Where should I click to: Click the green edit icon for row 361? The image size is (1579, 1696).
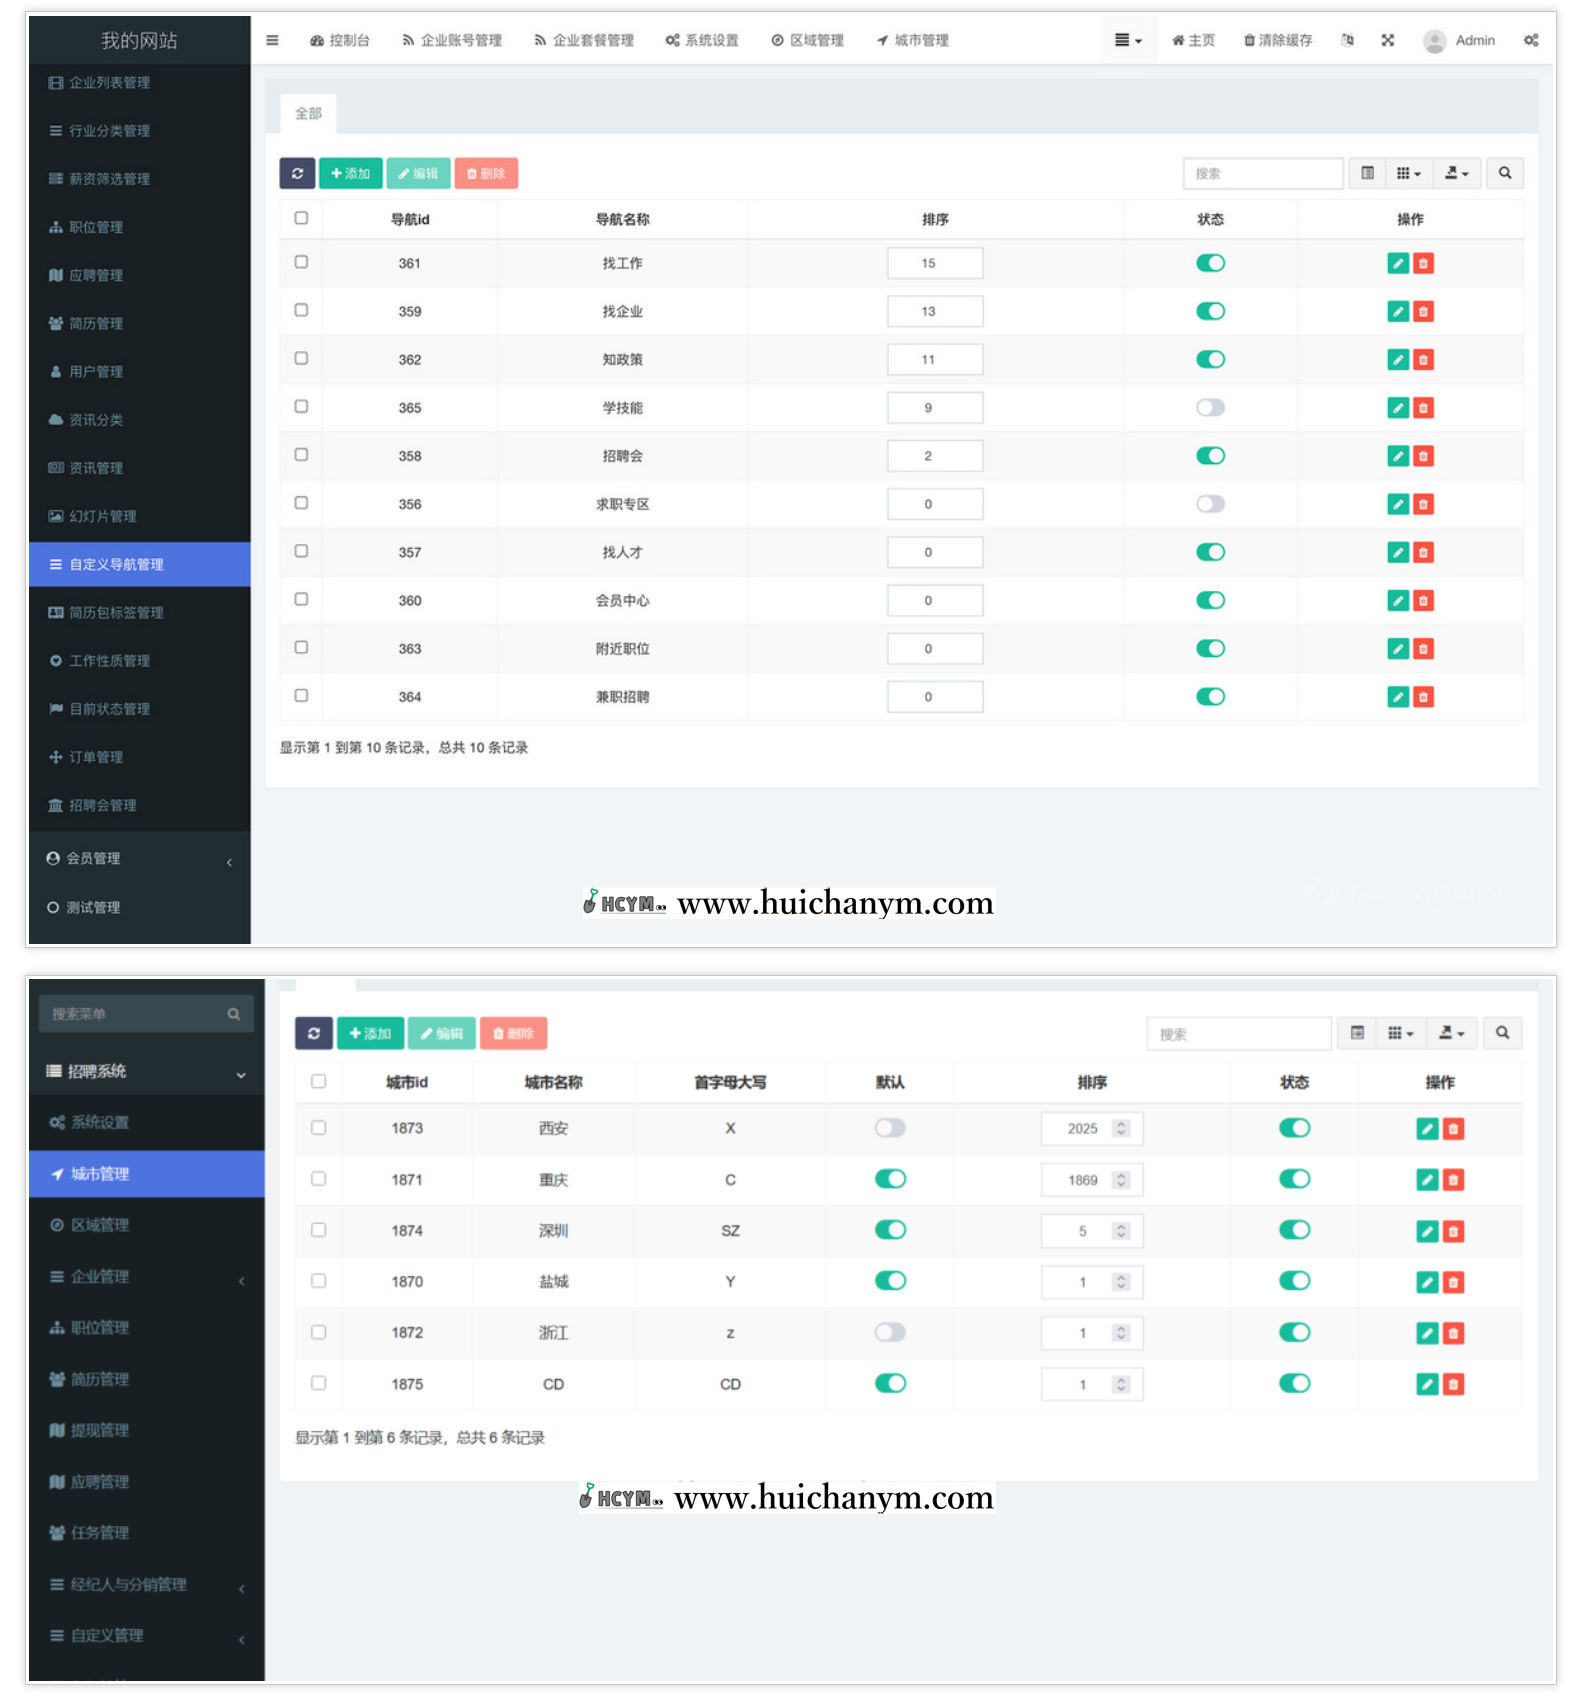[1398, 264]
